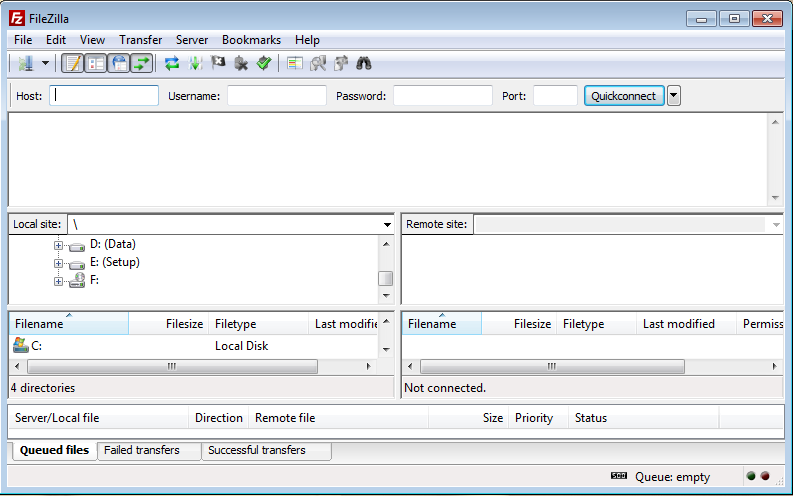This screenshot has height=496, width=793.
Task: Open the Edit menu
Action: [56, 40]
